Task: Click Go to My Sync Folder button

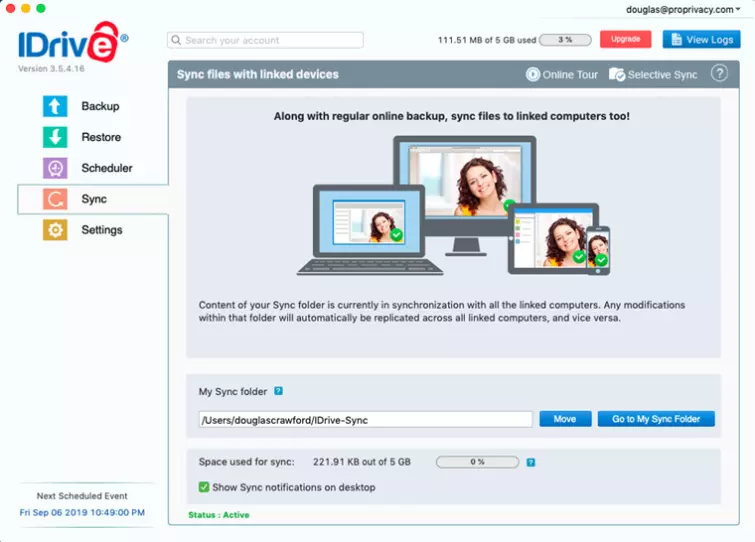Action: click(656, 419)
